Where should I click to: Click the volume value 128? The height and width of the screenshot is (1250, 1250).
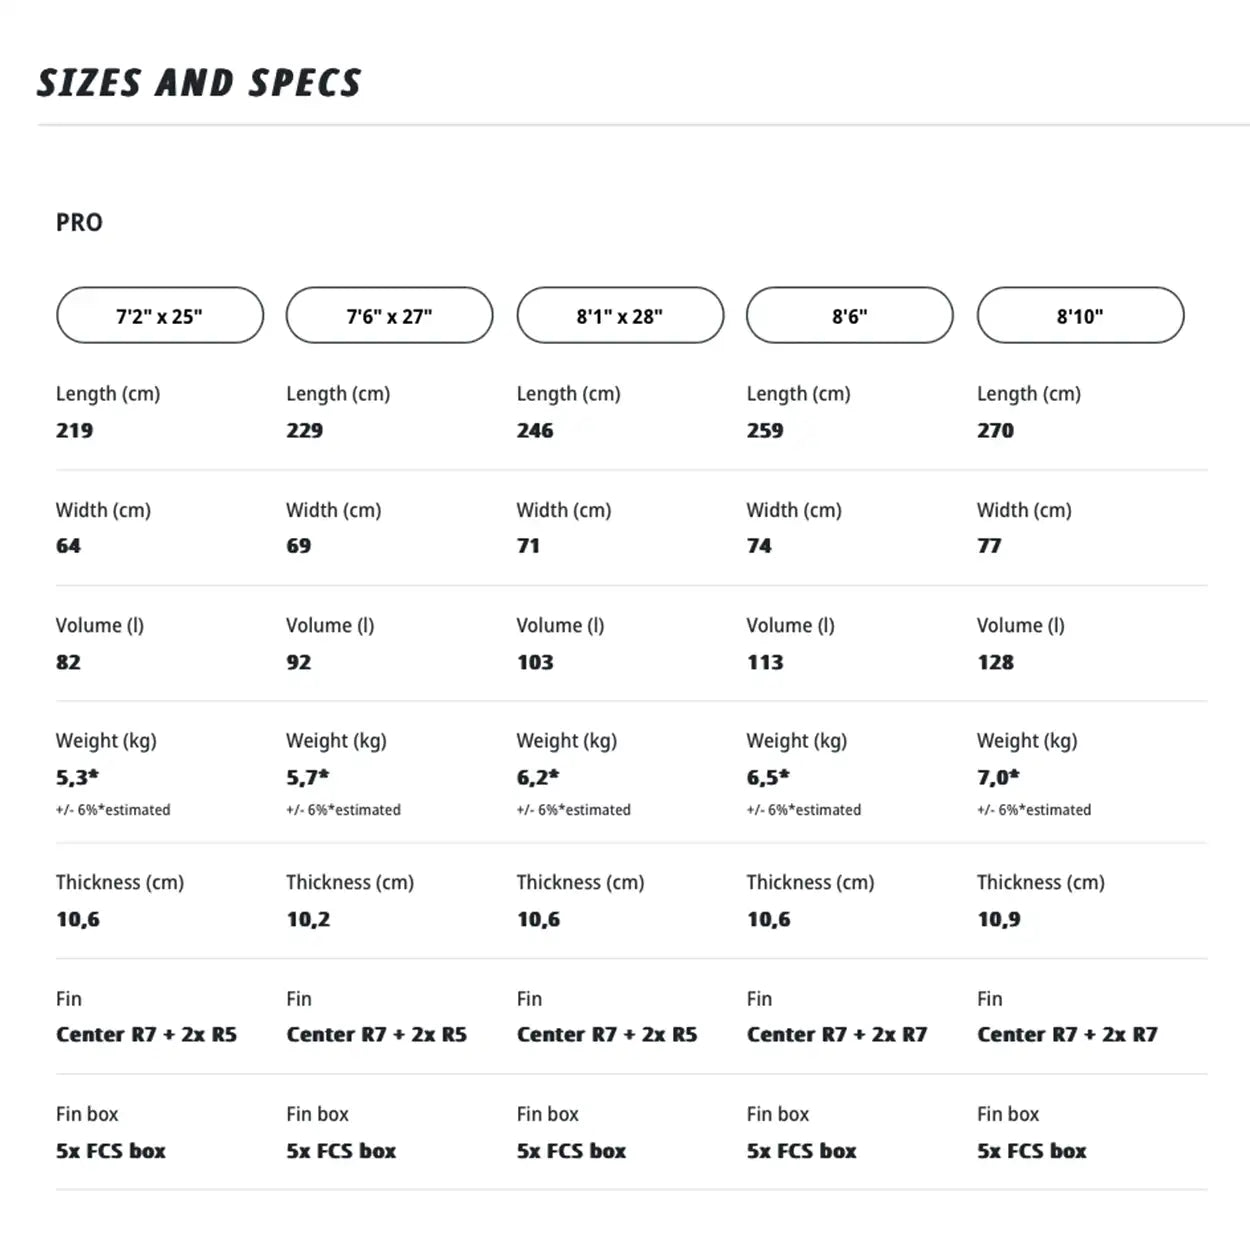(x=995, y=662)
